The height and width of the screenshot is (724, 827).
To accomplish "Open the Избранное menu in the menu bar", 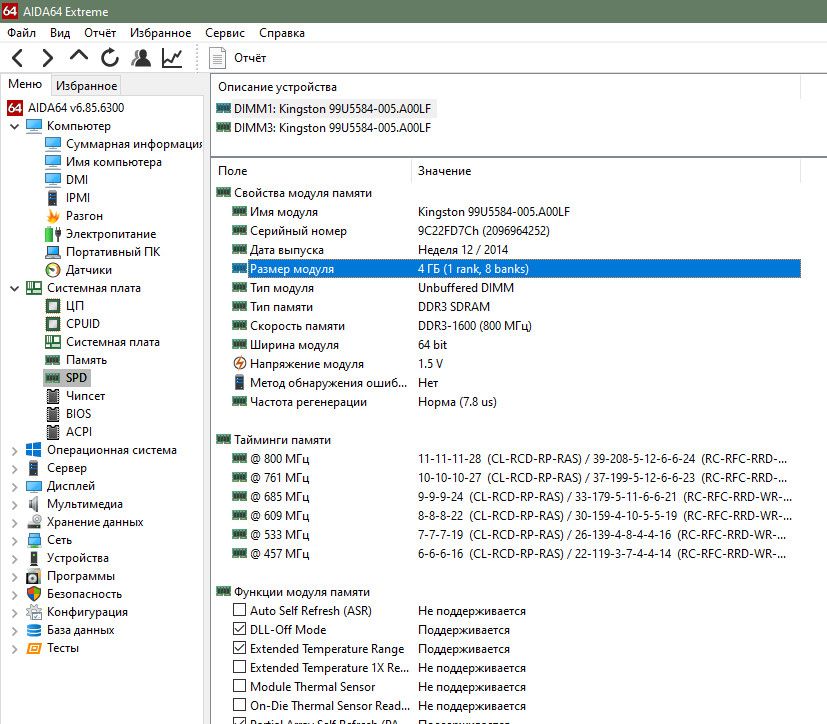I will (160, 33).
